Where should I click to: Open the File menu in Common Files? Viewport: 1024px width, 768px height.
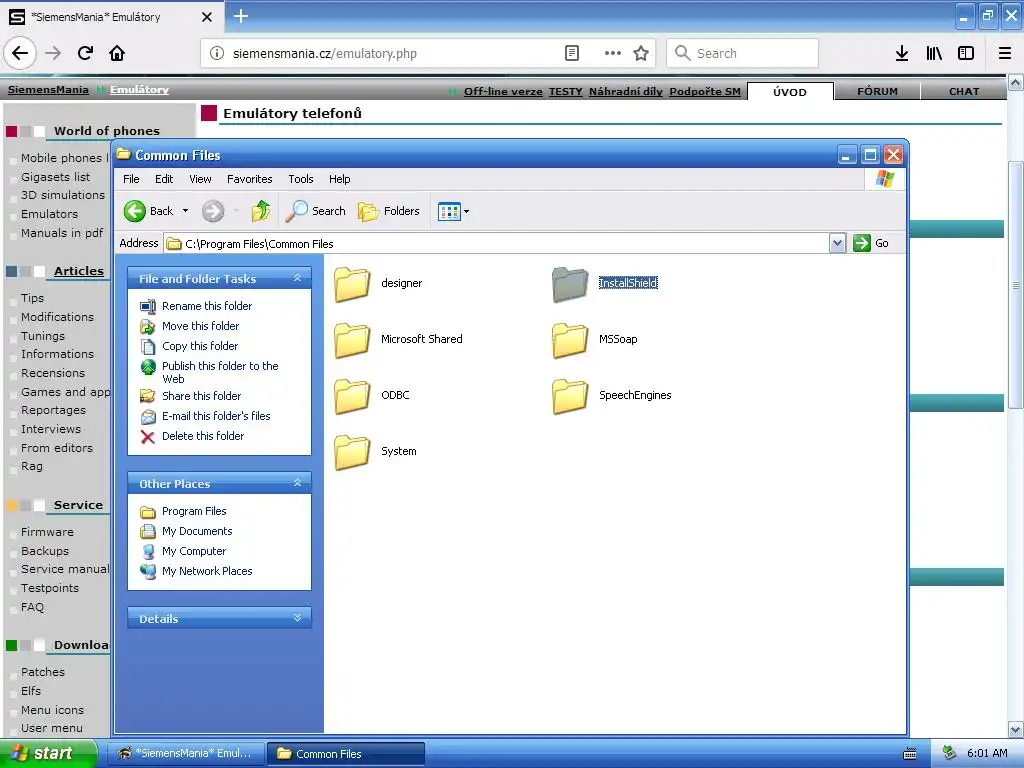(x=131, y=179)
